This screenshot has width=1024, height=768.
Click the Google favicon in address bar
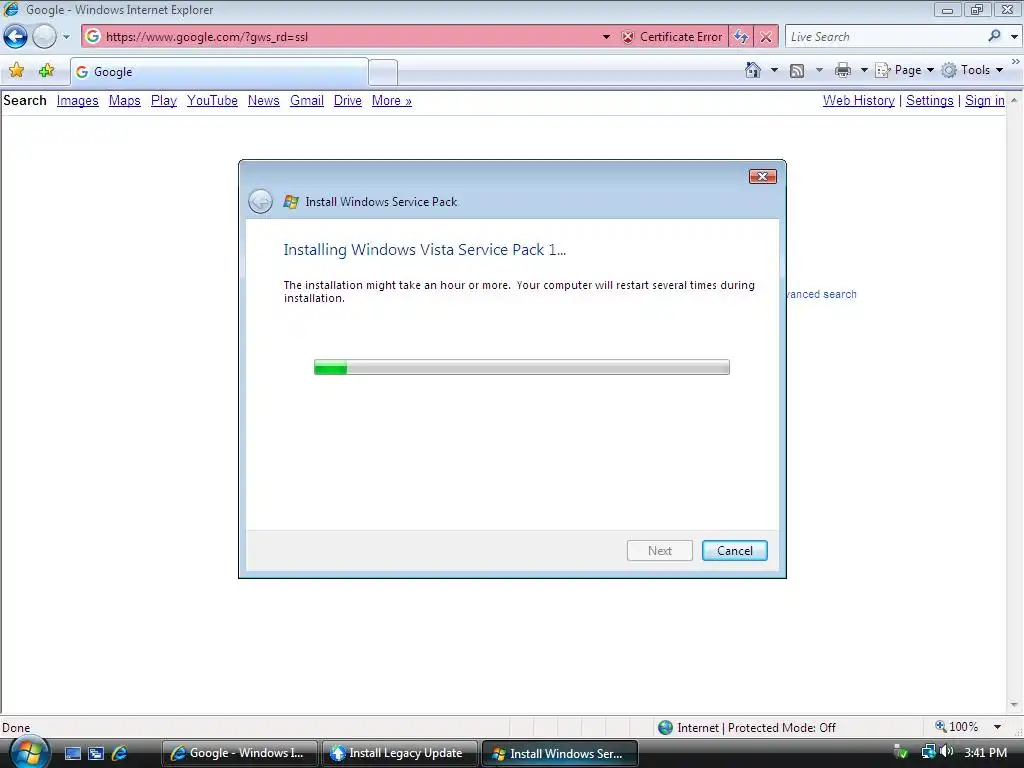(93, 37)
